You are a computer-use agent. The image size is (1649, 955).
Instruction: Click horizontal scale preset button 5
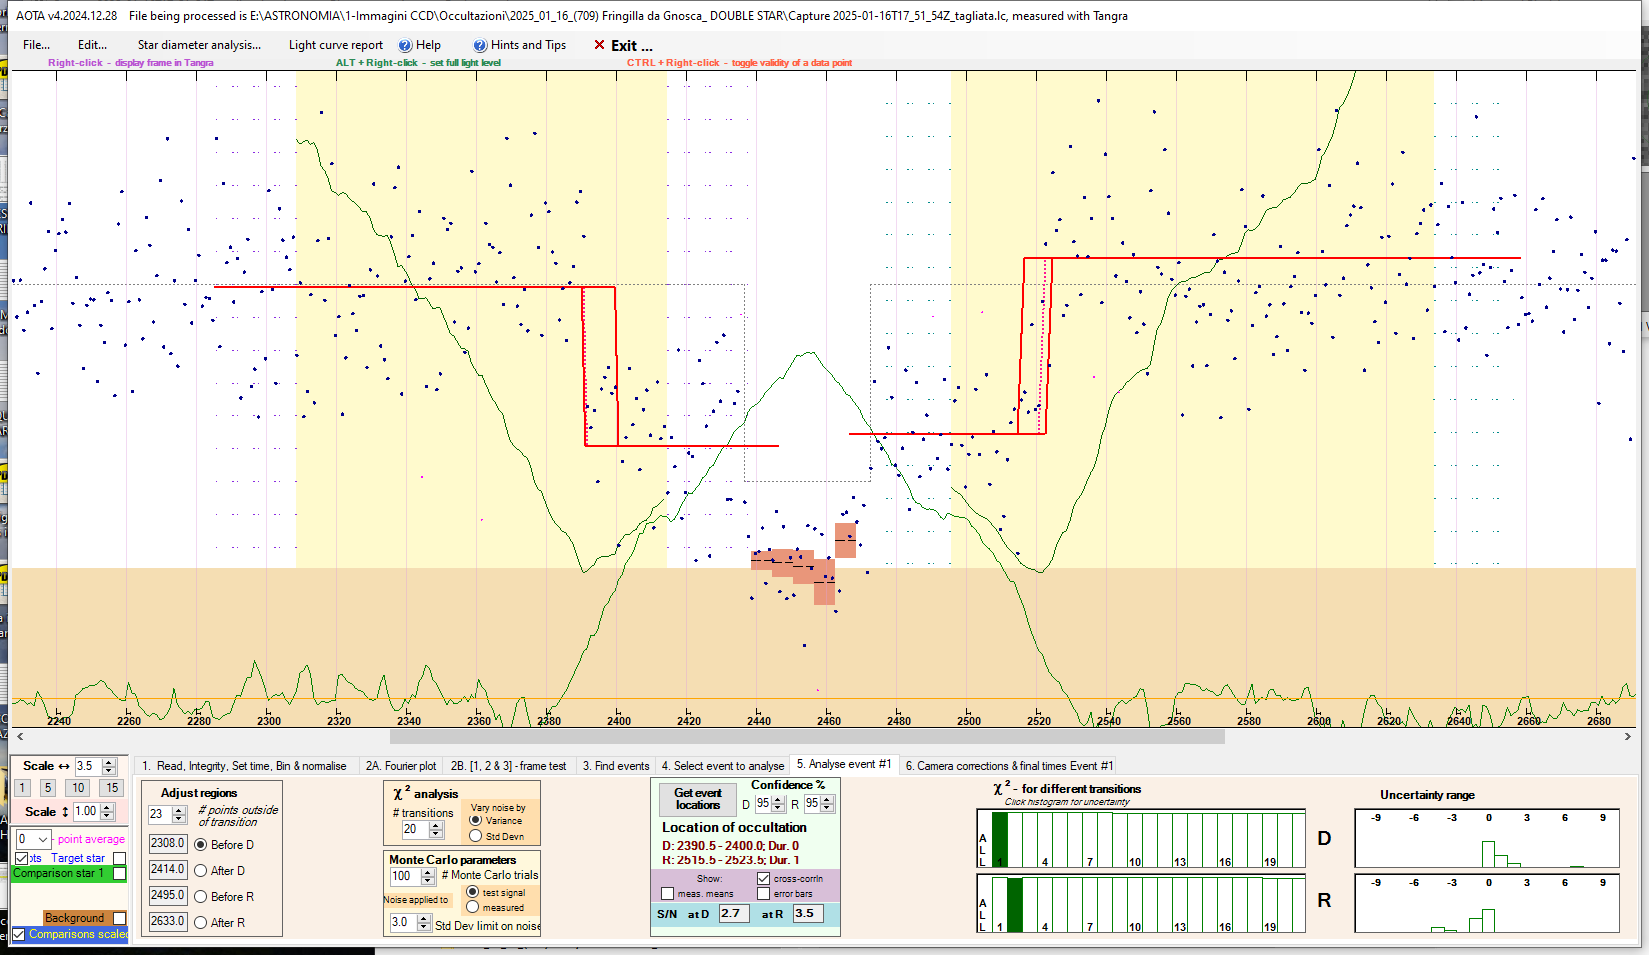click(x=47, y=788)
